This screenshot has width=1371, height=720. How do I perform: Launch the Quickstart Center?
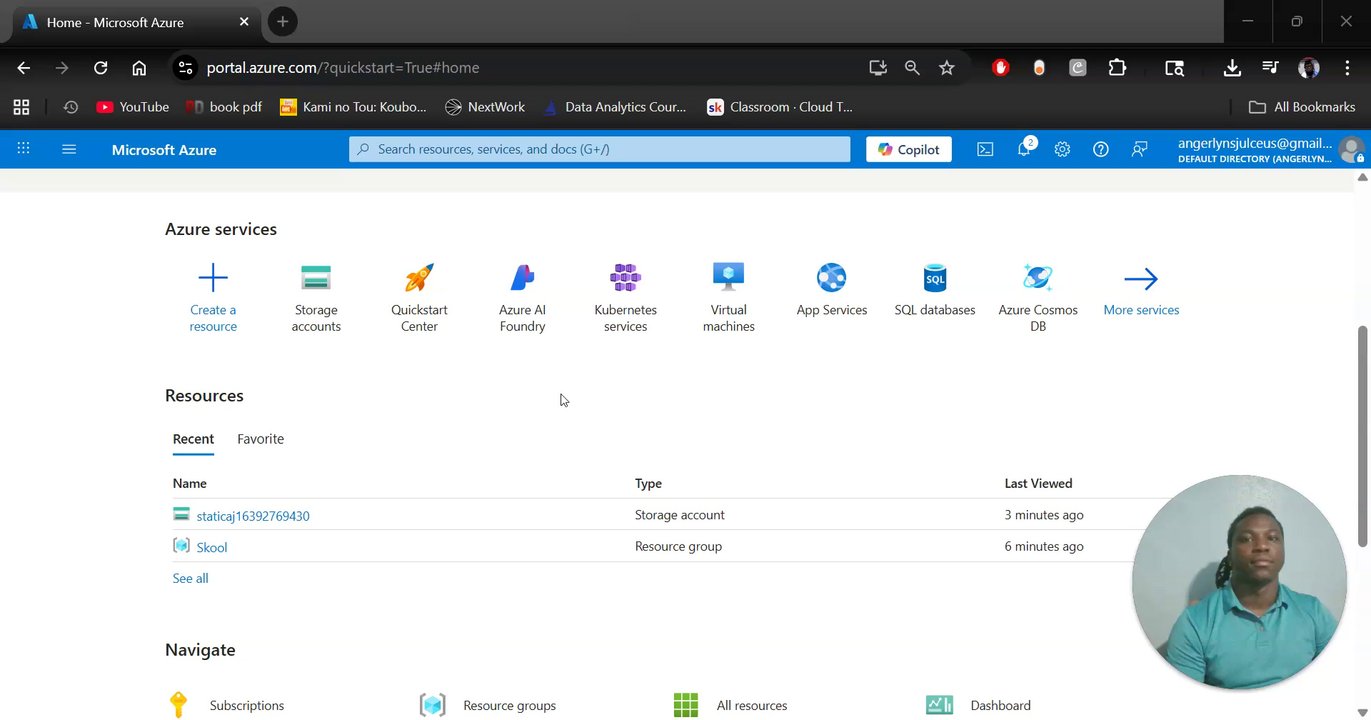(419, 296)
